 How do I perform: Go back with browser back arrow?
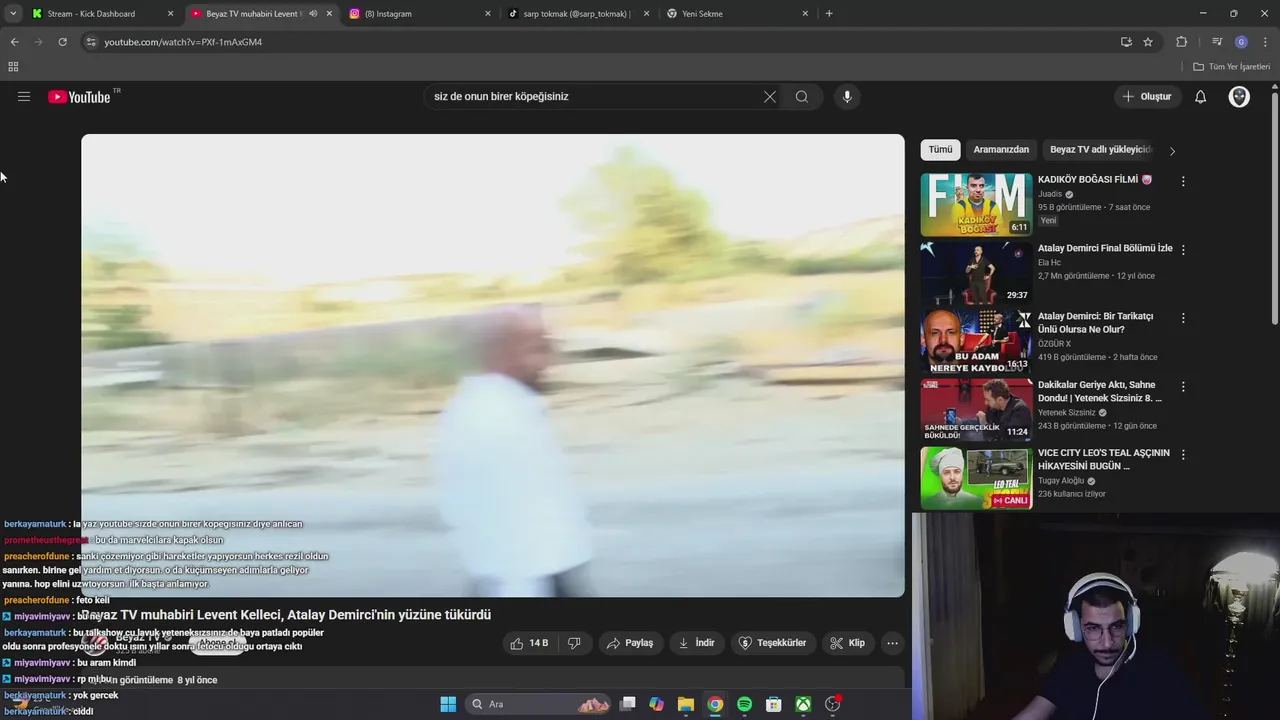[x=14, y=42]
